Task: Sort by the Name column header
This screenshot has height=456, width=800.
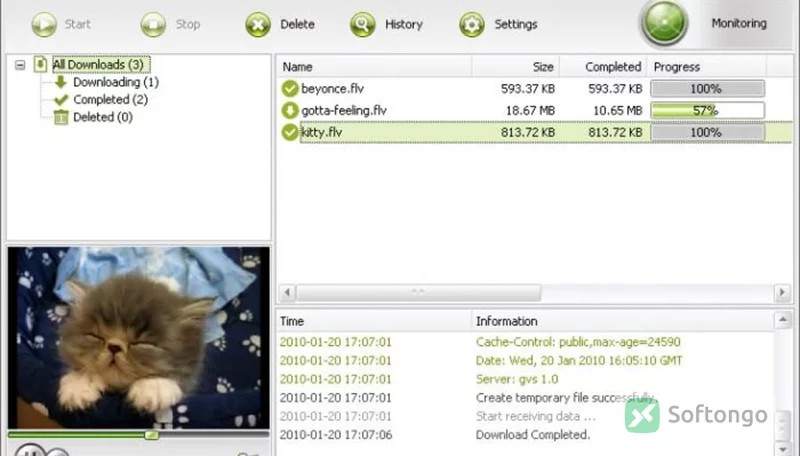Action: click(374, 67)
